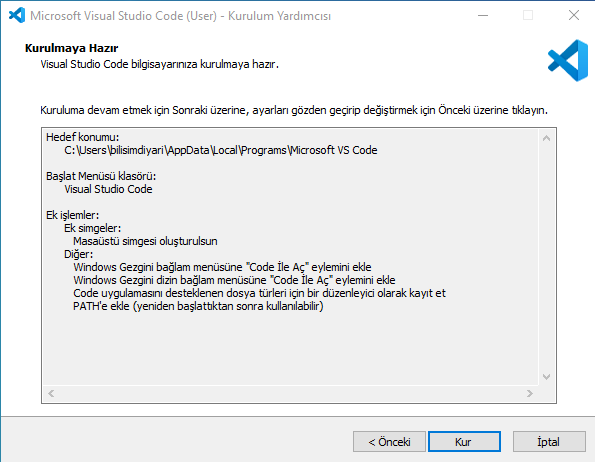Click the Microsoft VS Code install path text
The height and width of the screenshot is (462, 595).
(221, 150)
